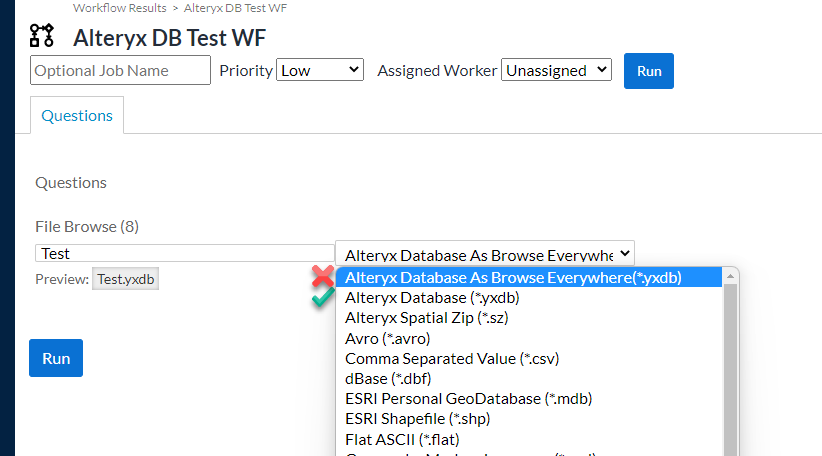
Task: Open the Assigned Worker dropdown
Action: coord(556,71)
